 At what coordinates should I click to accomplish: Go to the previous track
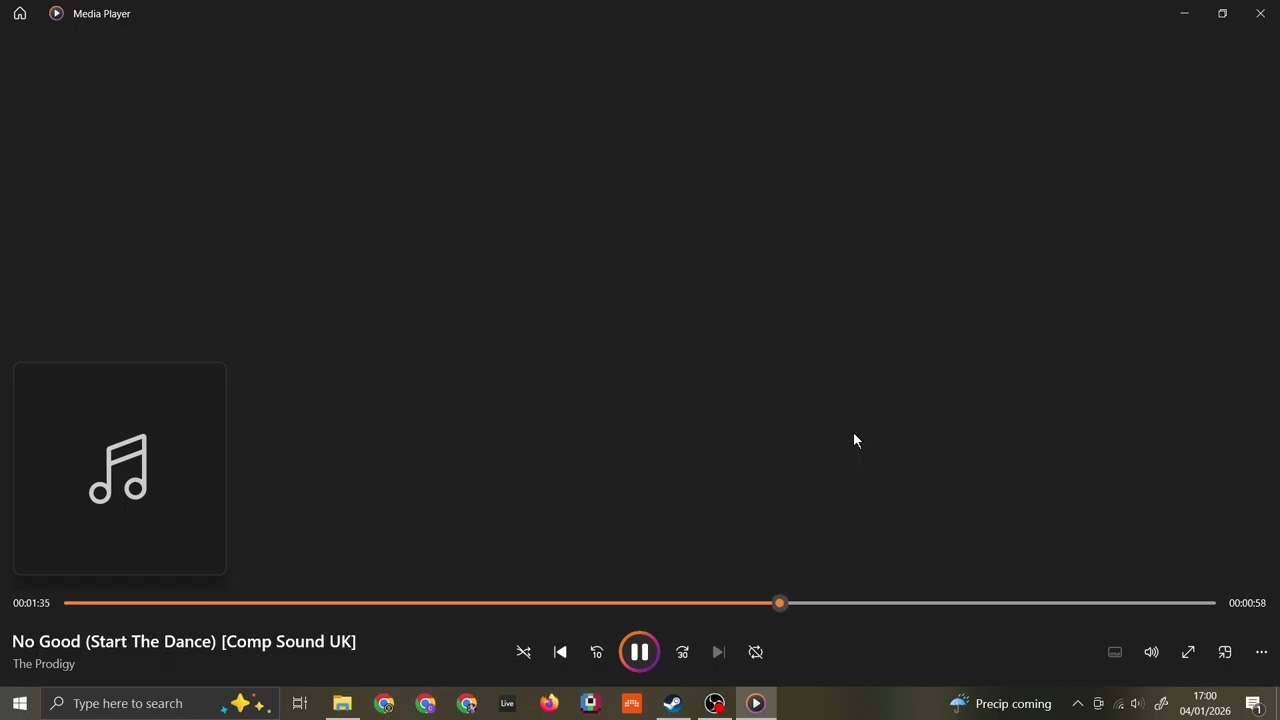[x=560, y=652]
